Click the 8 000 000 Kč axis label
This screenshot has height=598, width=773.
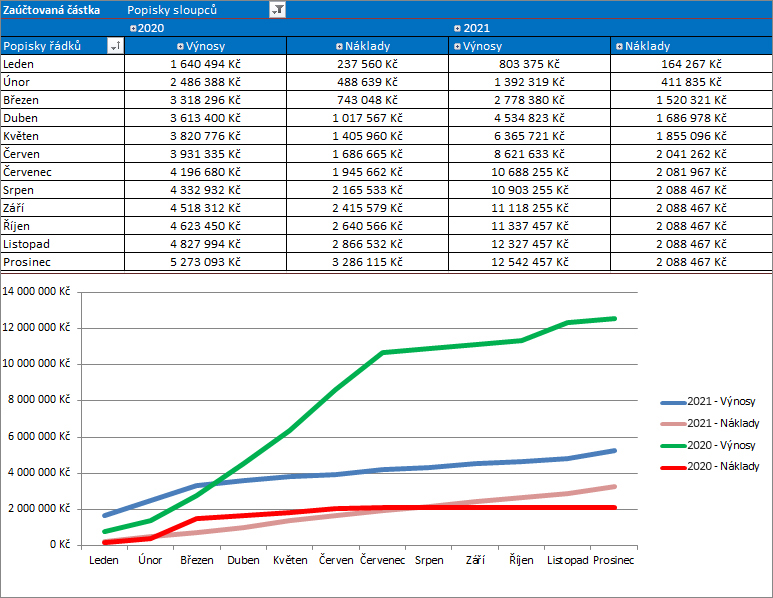[x=39, y=399]
